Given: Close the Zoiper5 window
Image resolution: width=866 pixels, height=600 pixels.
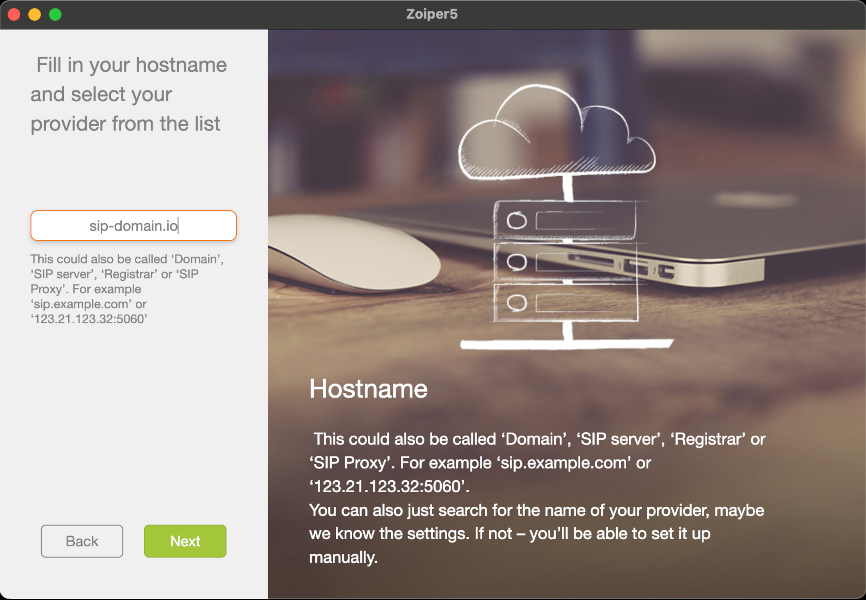Looking at the screenshot, I should click(14, 15).
